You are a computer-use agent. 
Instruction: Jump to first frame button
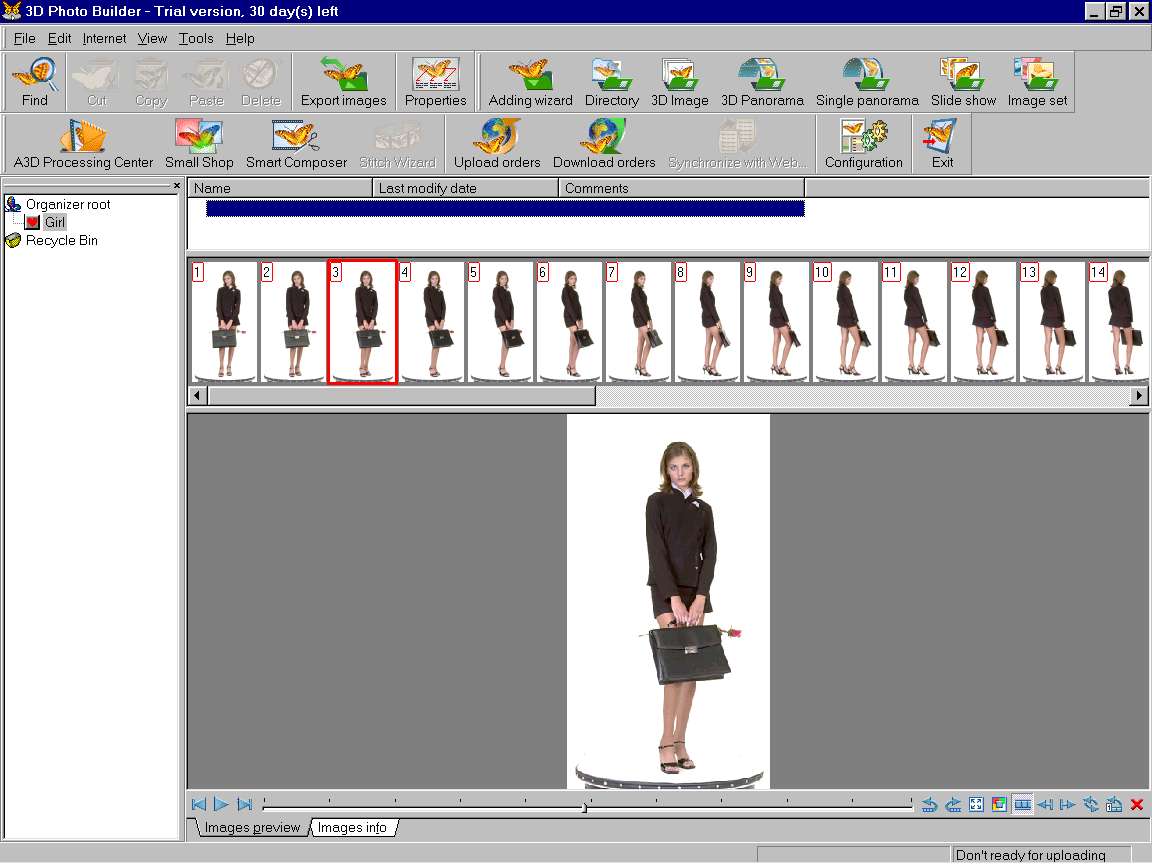tap(198, 804)
